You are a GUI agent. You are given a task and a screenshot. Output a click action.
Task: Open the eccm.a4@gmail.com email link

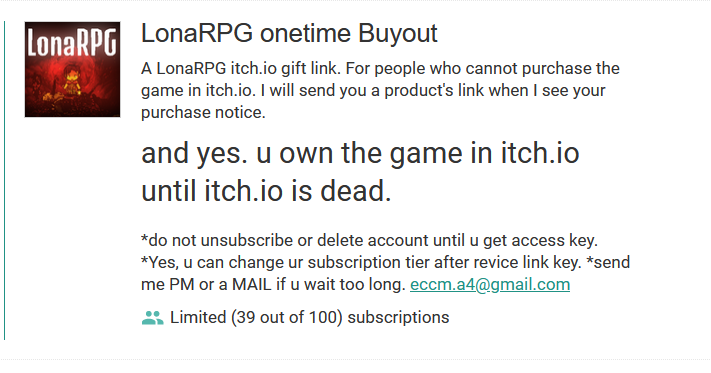tap(490, 285)
